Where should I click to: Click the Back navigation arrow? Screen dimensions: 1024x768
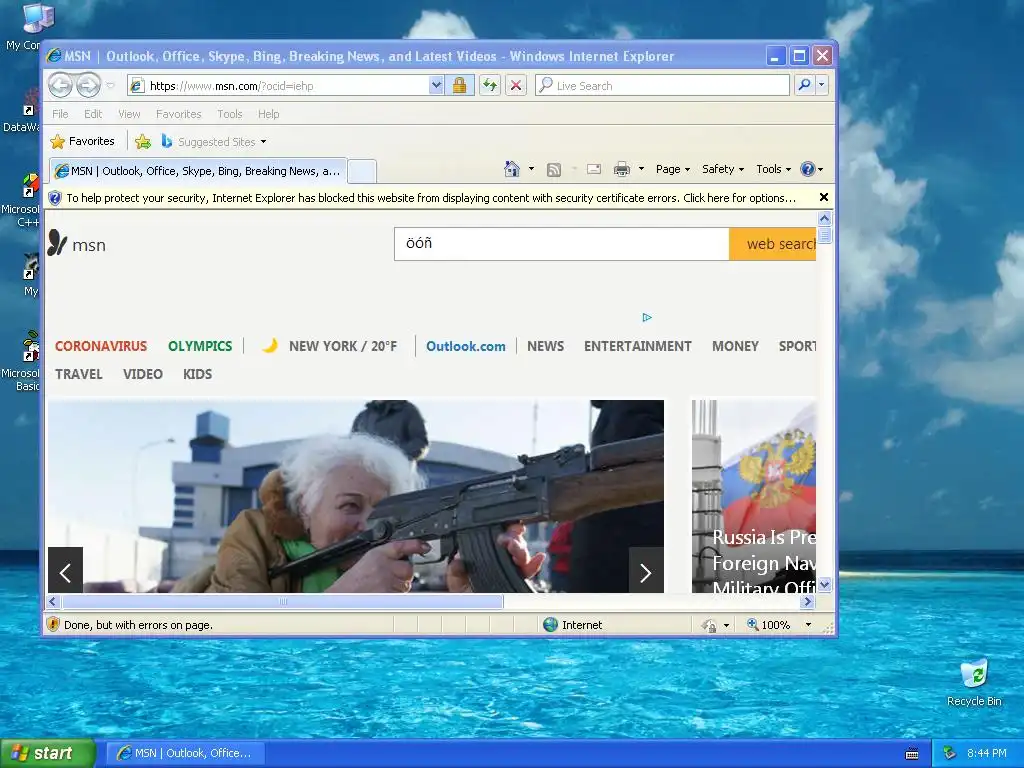click(x=61, y=86)
